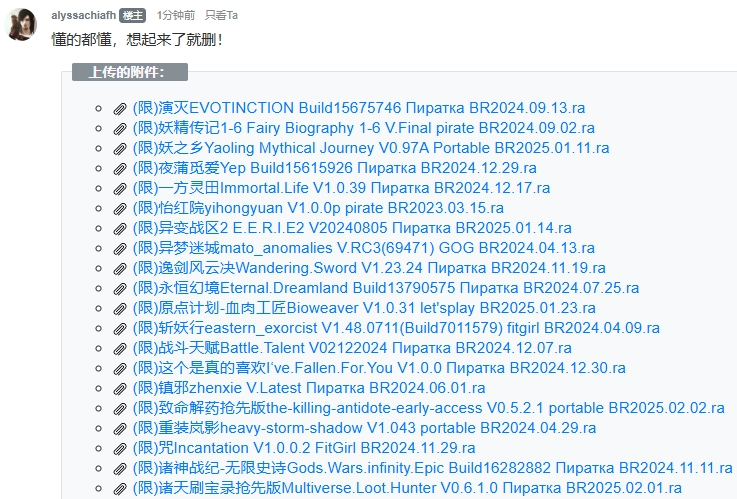Viewport: 737px width, 499px height.
Task: Download zhenxie V.Latest attachment
Action: [309, 388]
